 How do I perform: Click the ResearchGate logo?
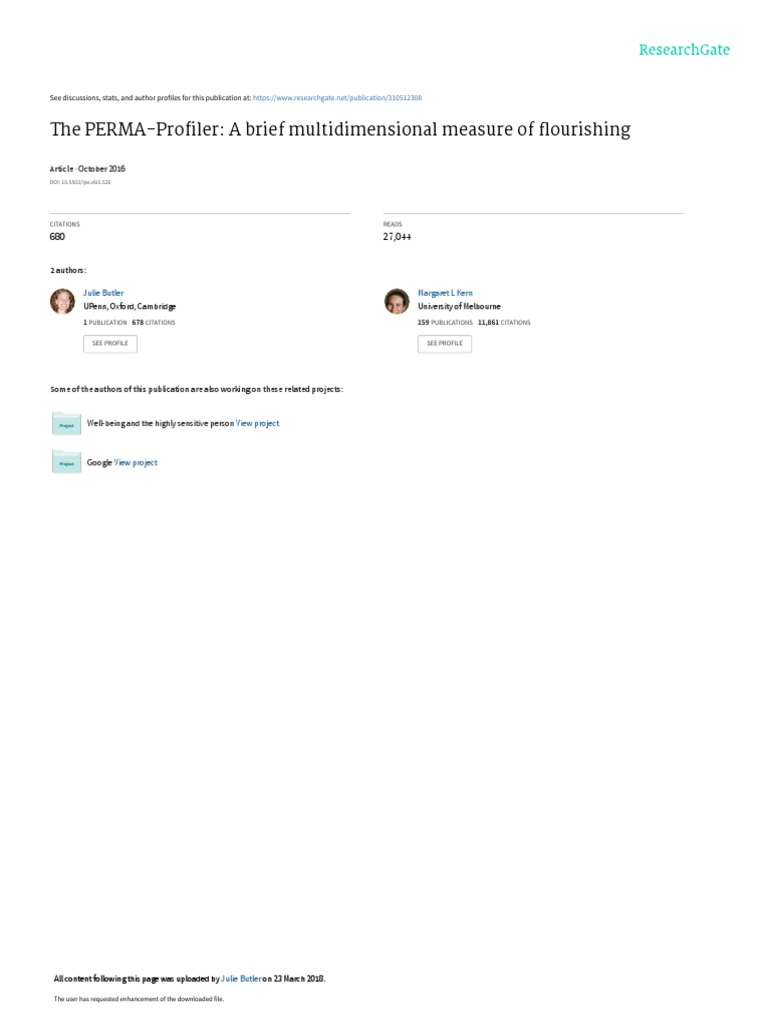(x=685, y=49)
